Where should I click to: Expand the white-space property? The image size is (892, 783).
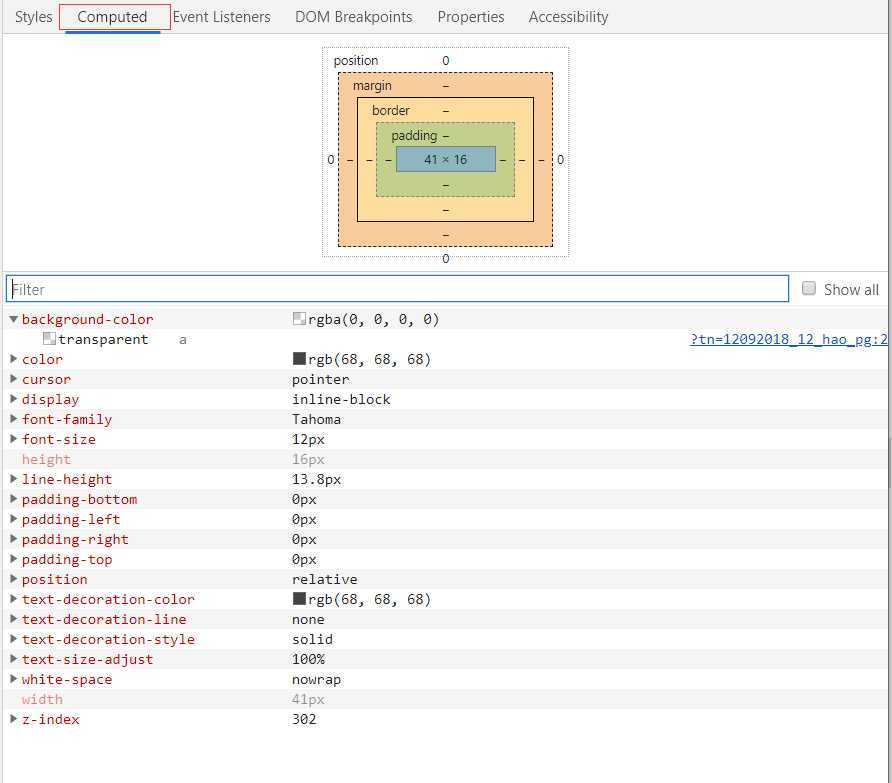[14, 679]
